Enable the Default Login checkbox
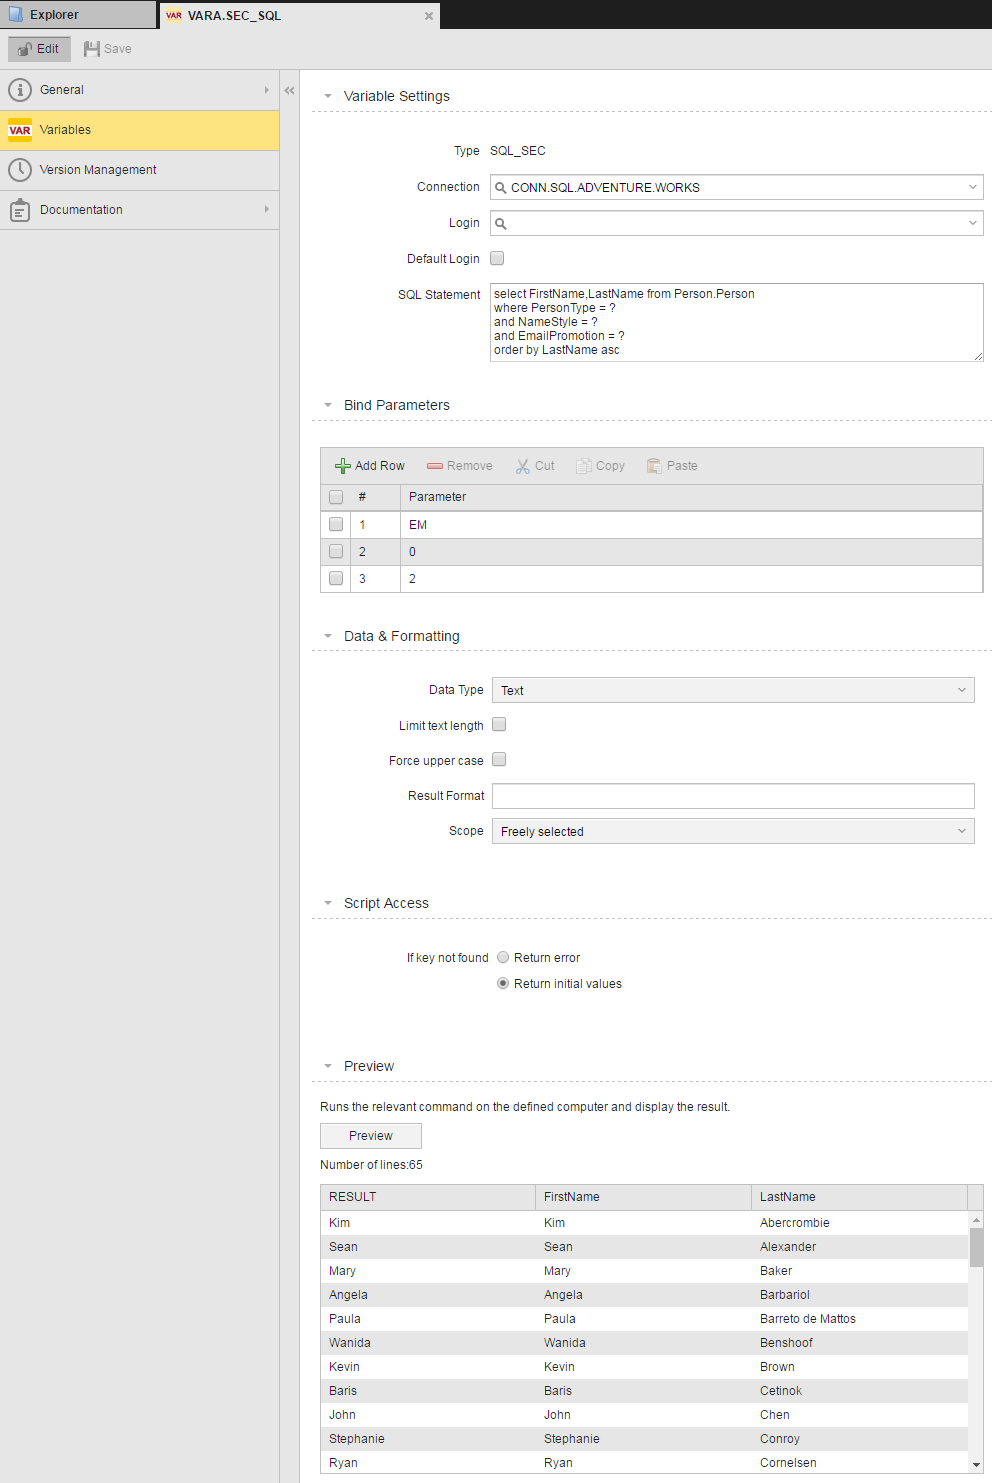The height and width of the screenshot is (1483, 993). click(x=497, y=258)
